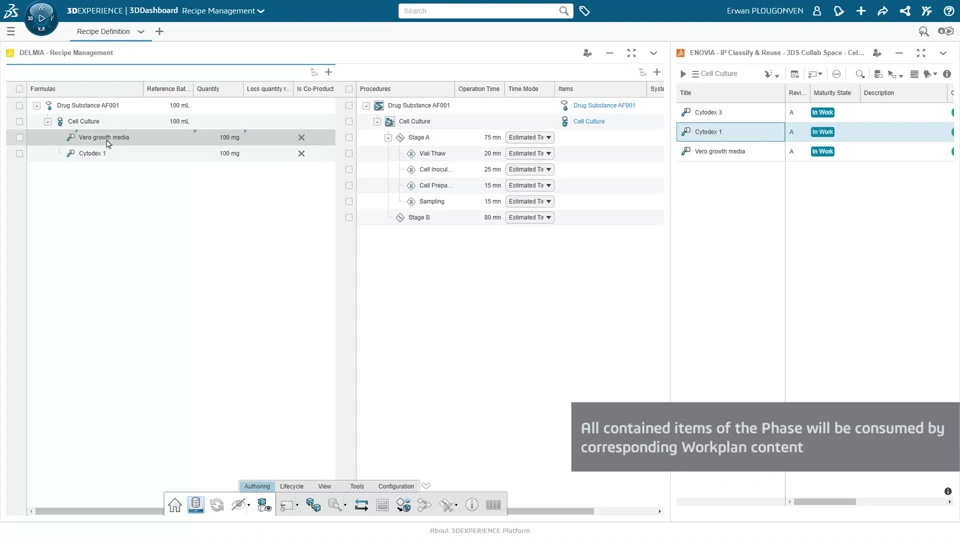
Task: Click the ENOVIA play arrow beside Cell Culture
Action: coord(683,74)
